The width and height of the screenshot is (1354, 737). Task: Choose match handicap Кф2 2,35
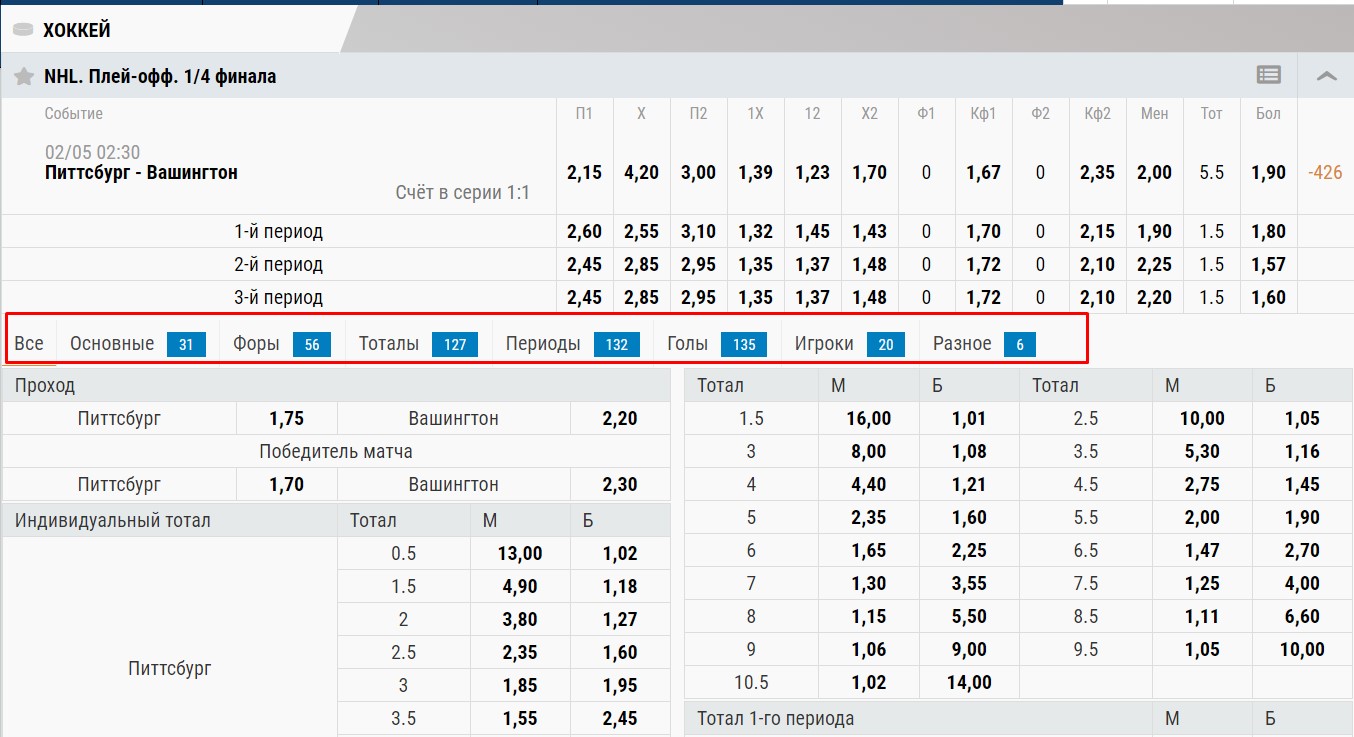(x=1097, y=172)
